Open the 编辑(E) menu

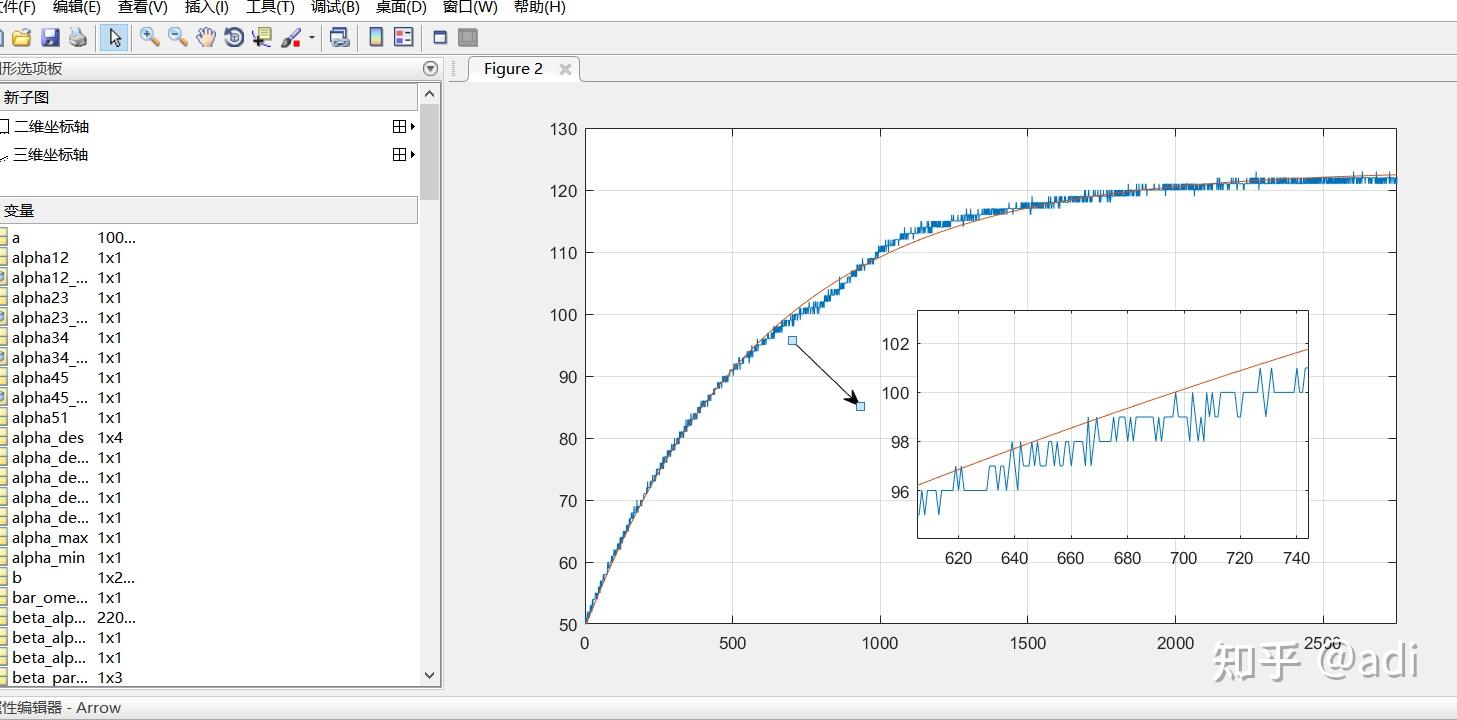tap(76, 7)
